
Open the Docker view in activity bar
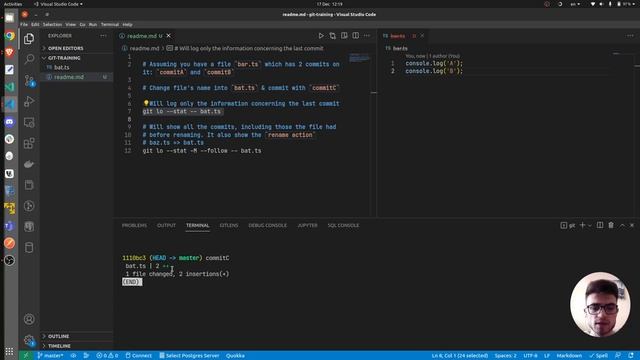point(29,164)
